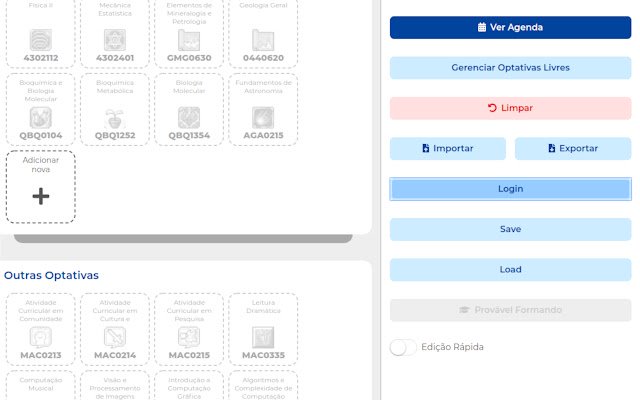640x400 pixels.
Task: Click the graduation cap icon on Provável Formando
Action: 464,310
